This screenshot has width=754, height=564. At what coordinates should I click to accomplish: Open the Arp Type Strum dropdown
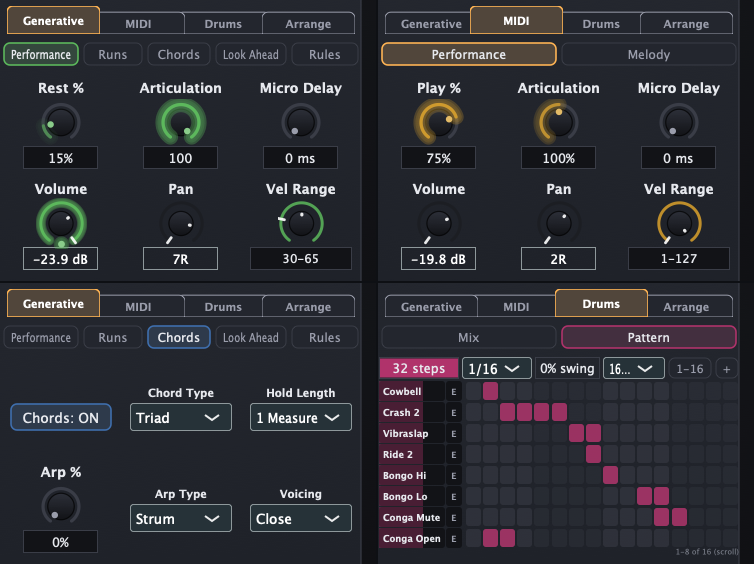click(x=181, y=518)
